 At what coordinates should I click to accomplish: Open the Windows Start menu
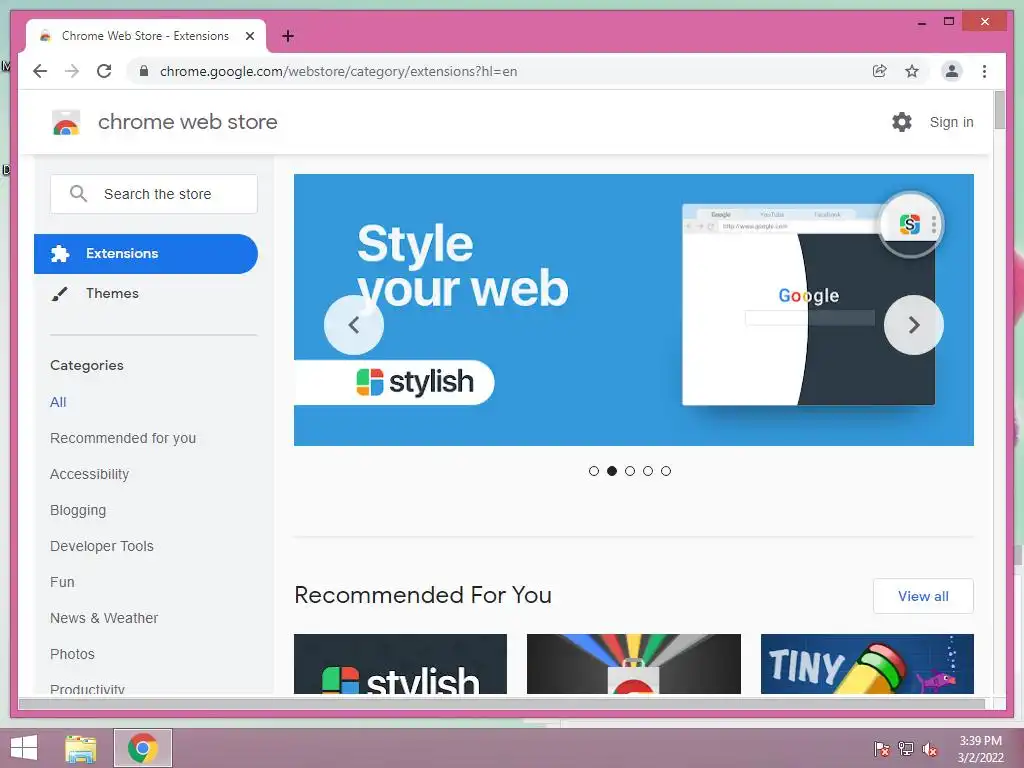[x=24, y=748]
